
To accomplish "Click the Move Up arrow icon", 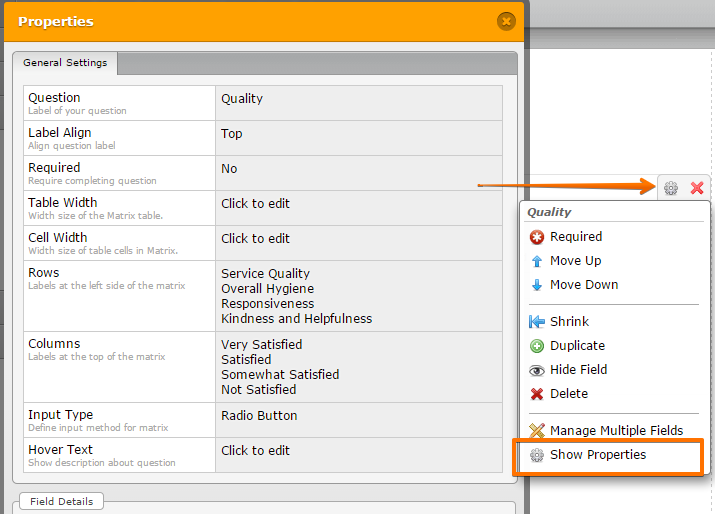I will point(537,261).
